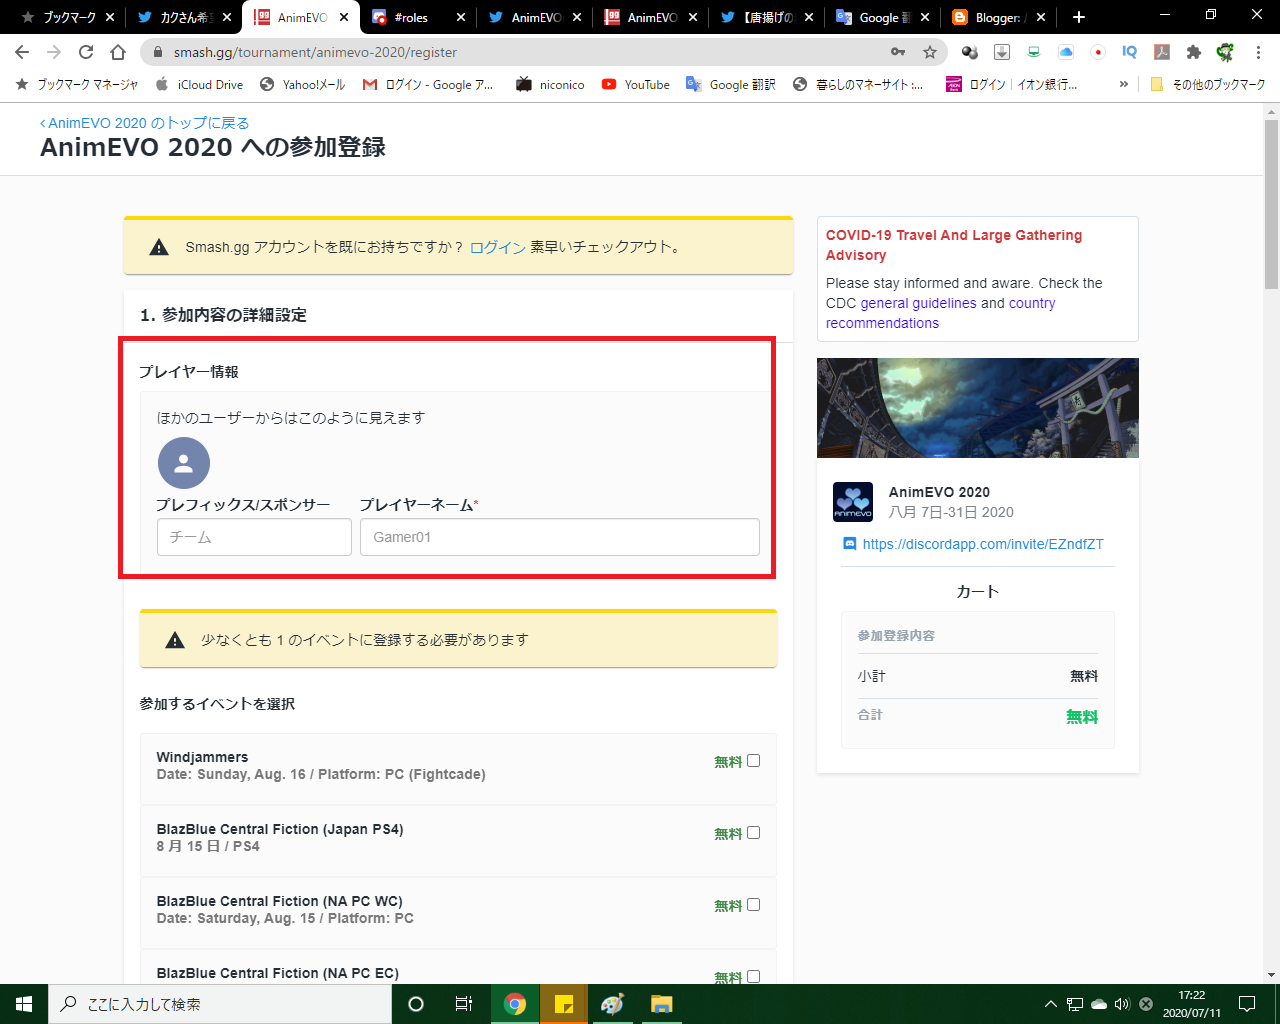Image resolution: width=1280 pixels, height=1024 pixels.
Task: Switch to the カクさん Twitter tab
Action: click(x=184, y=17)
